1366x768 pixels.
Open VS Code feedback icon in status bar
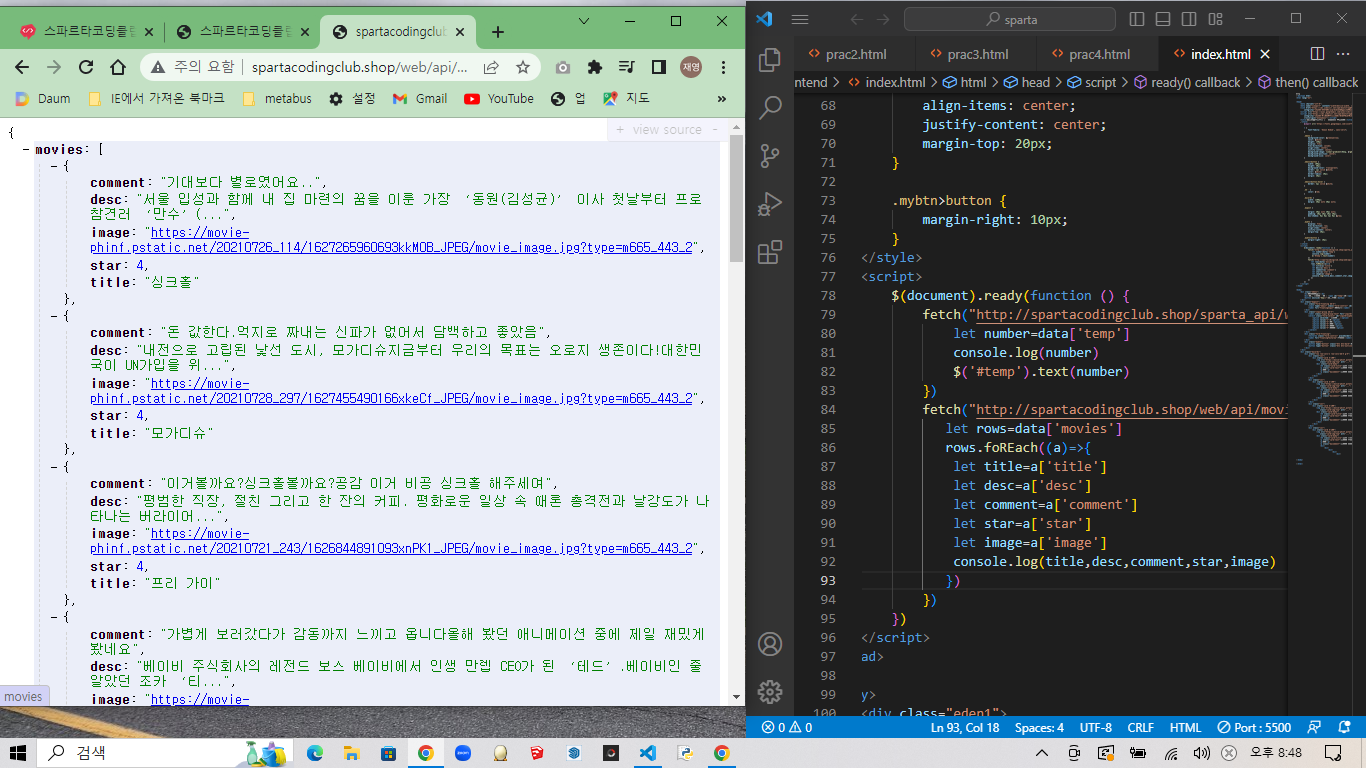(x=1316, y=728)
